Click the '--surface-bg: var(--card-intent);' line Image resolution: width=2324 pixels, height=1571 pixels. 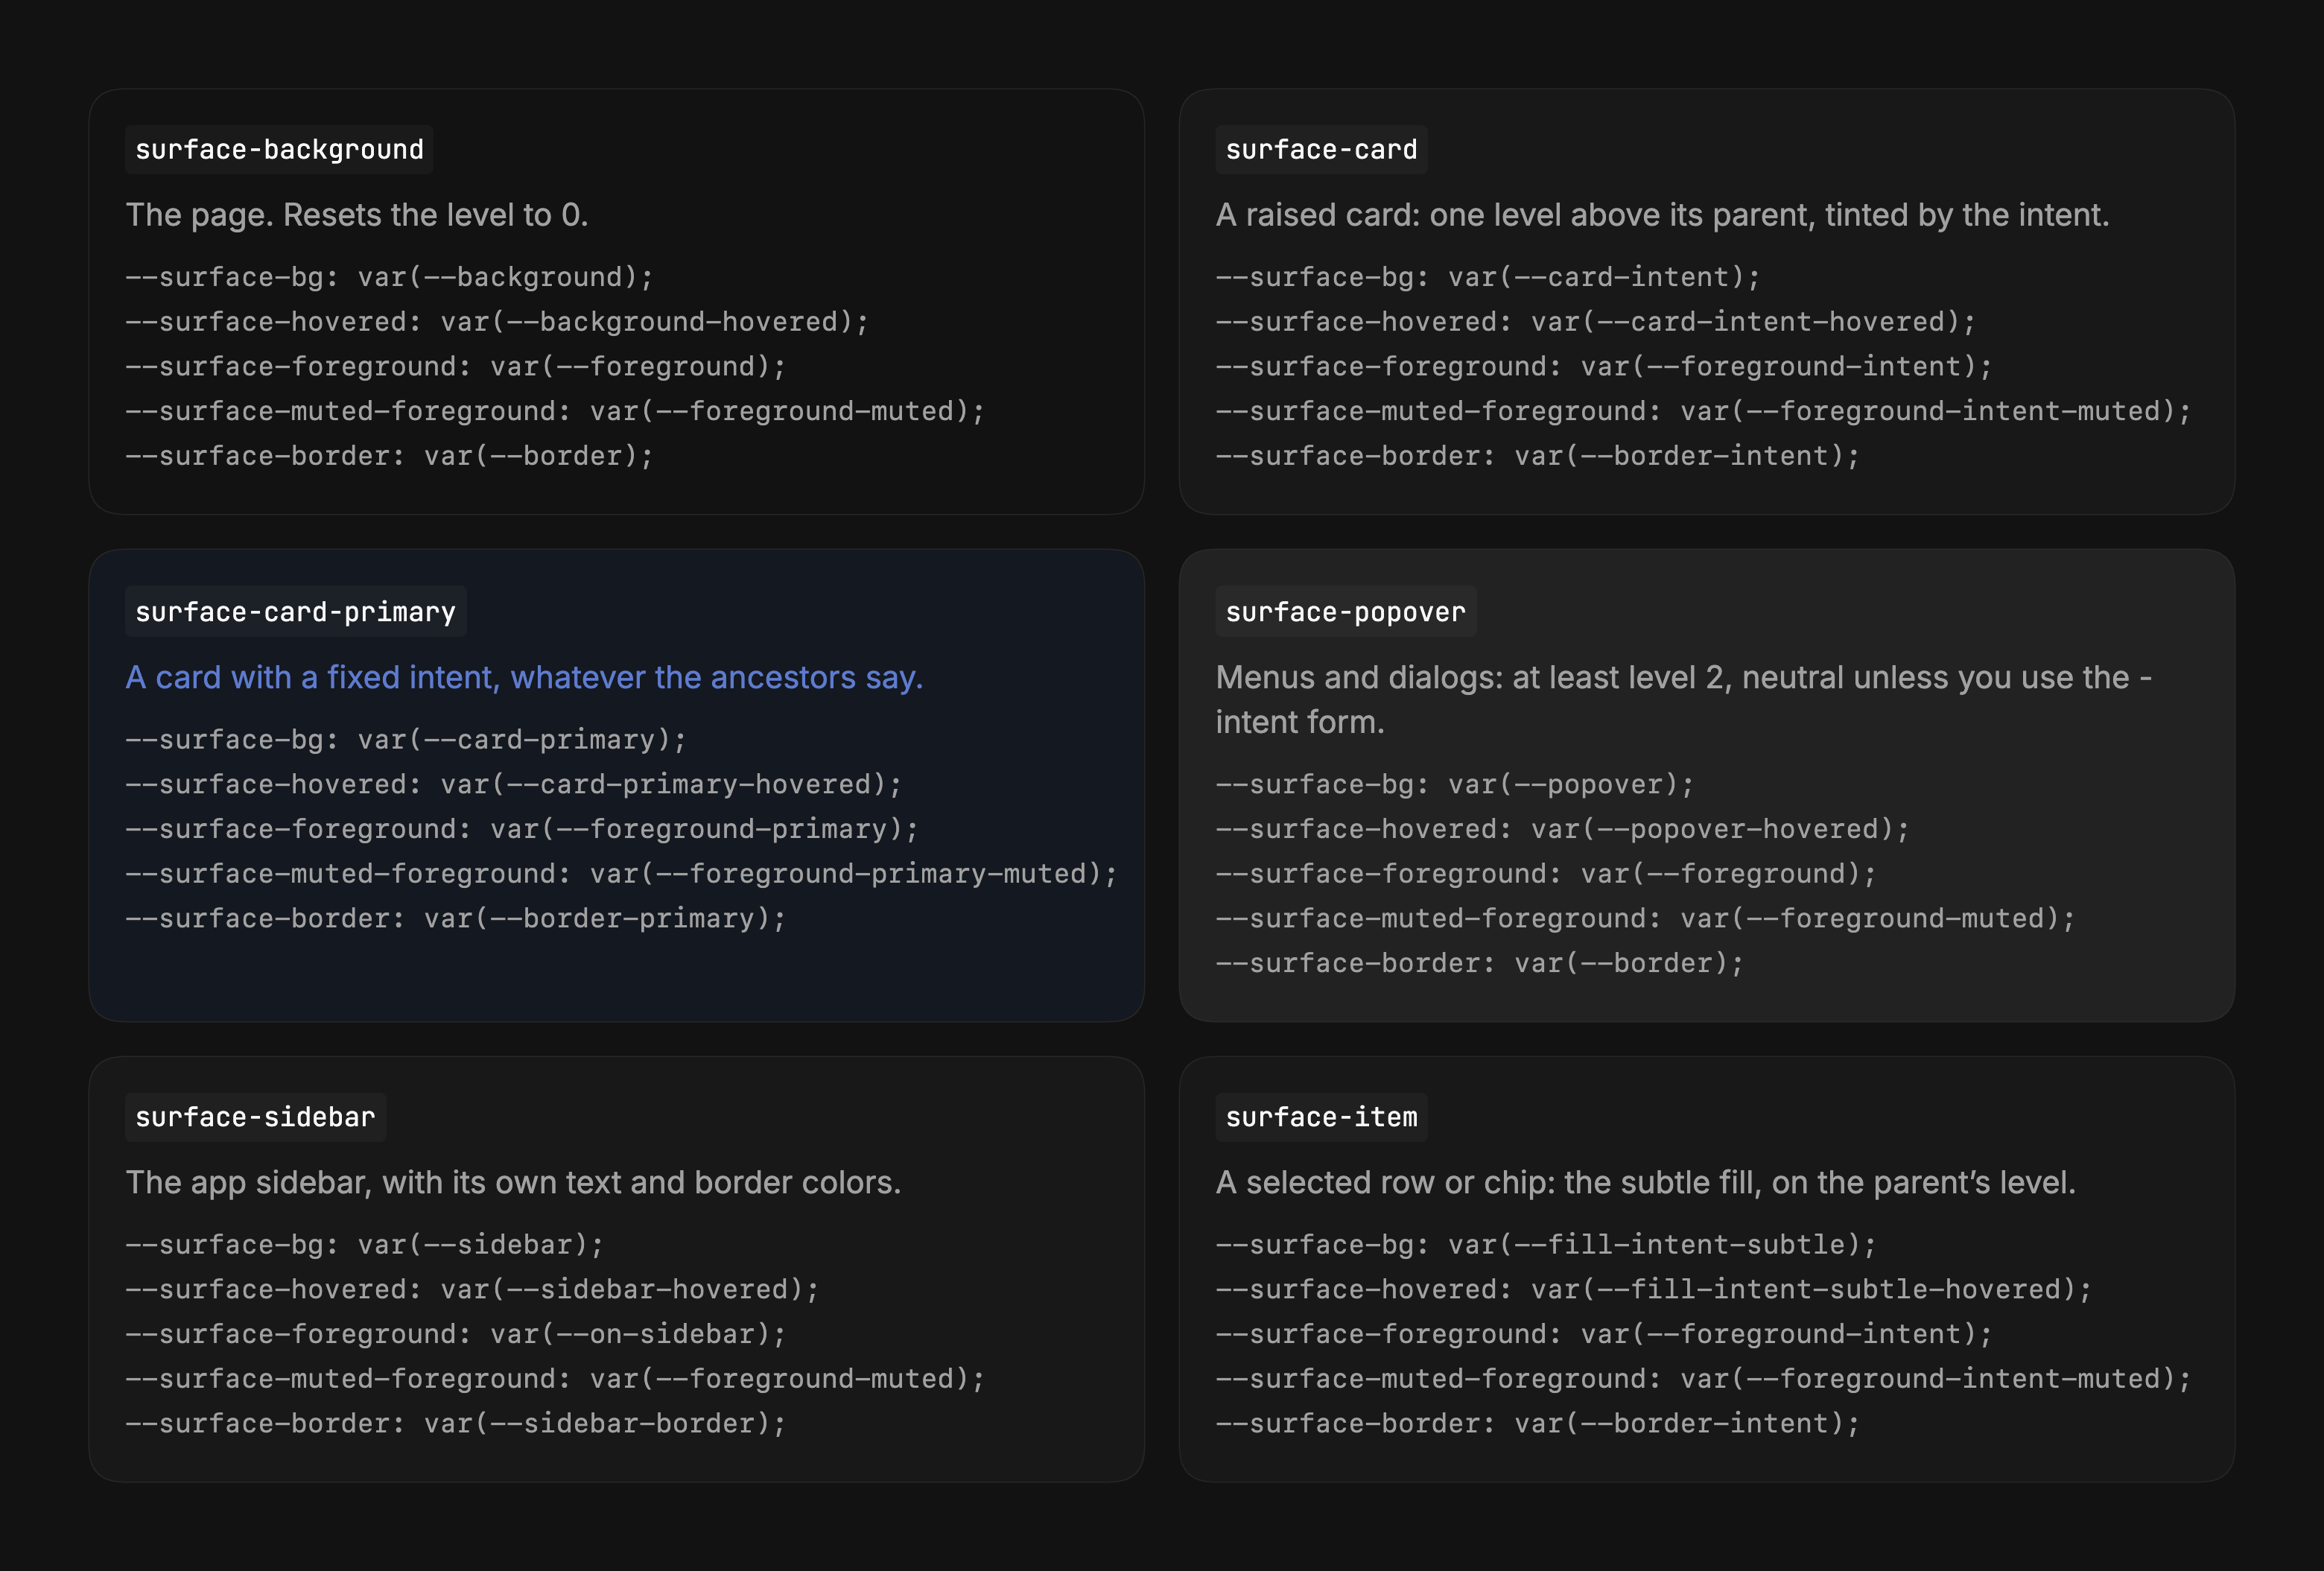click(1488, 277)
